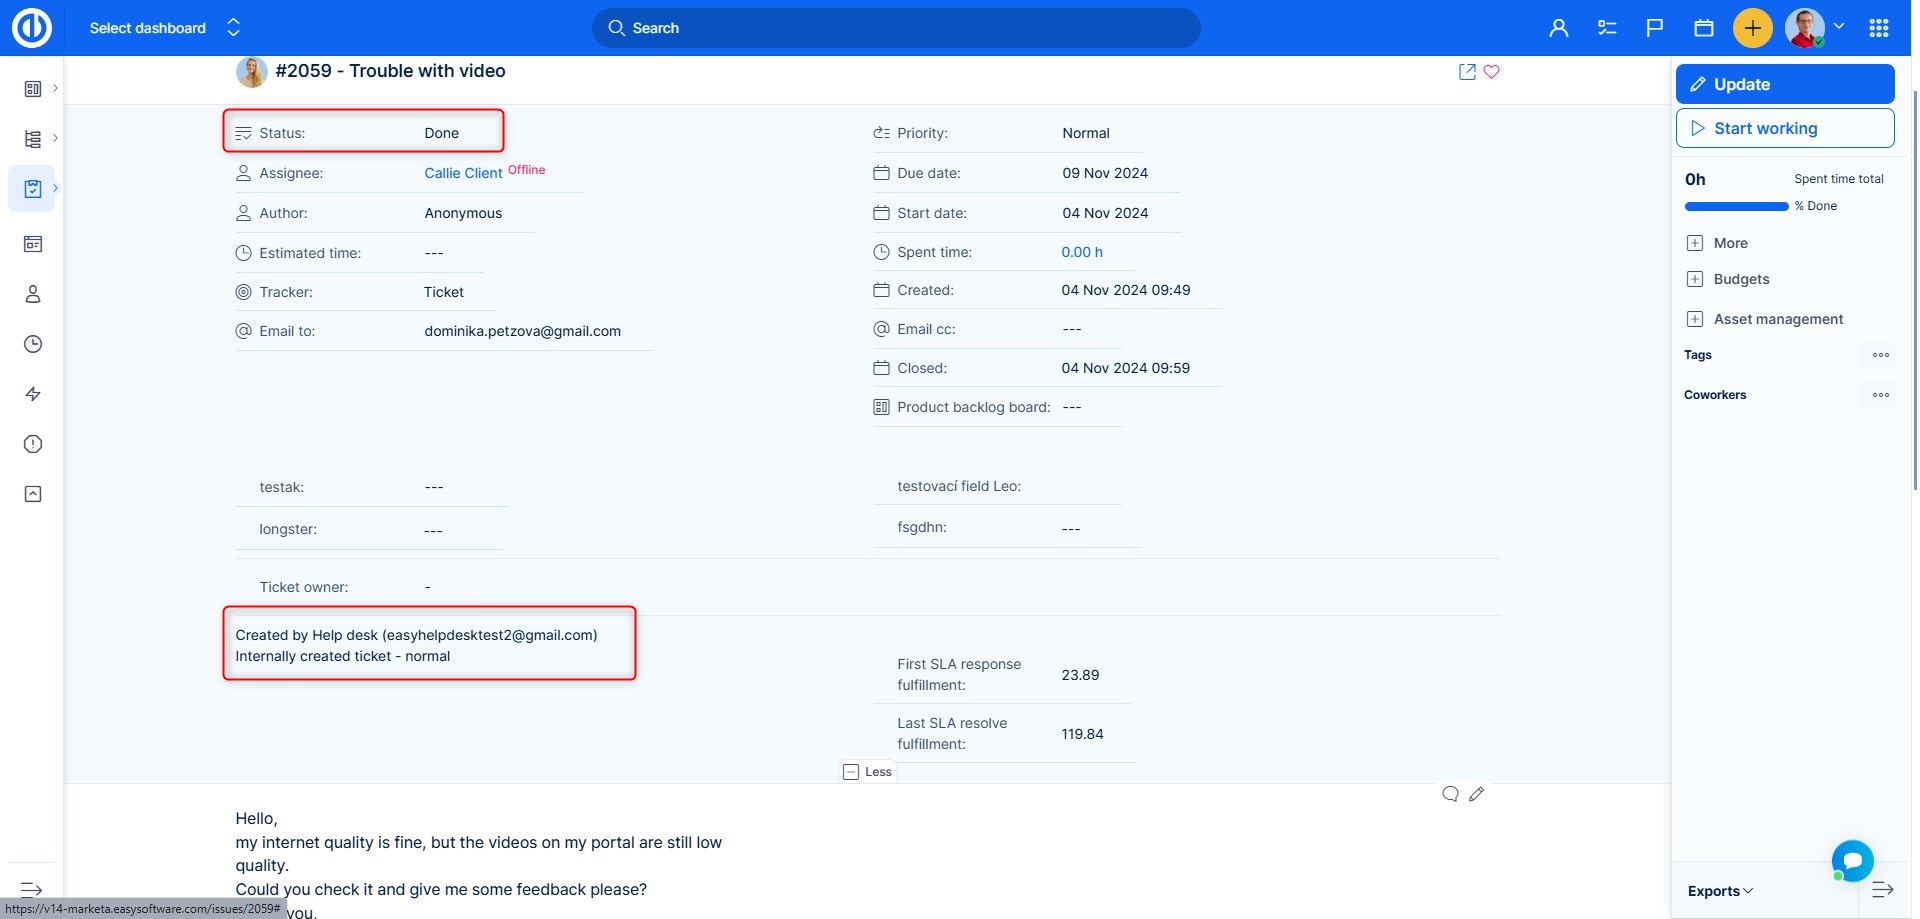Open the calendar icon in top bar
This screenshot has height=919, width=1920.
[x=1704, y=28]
